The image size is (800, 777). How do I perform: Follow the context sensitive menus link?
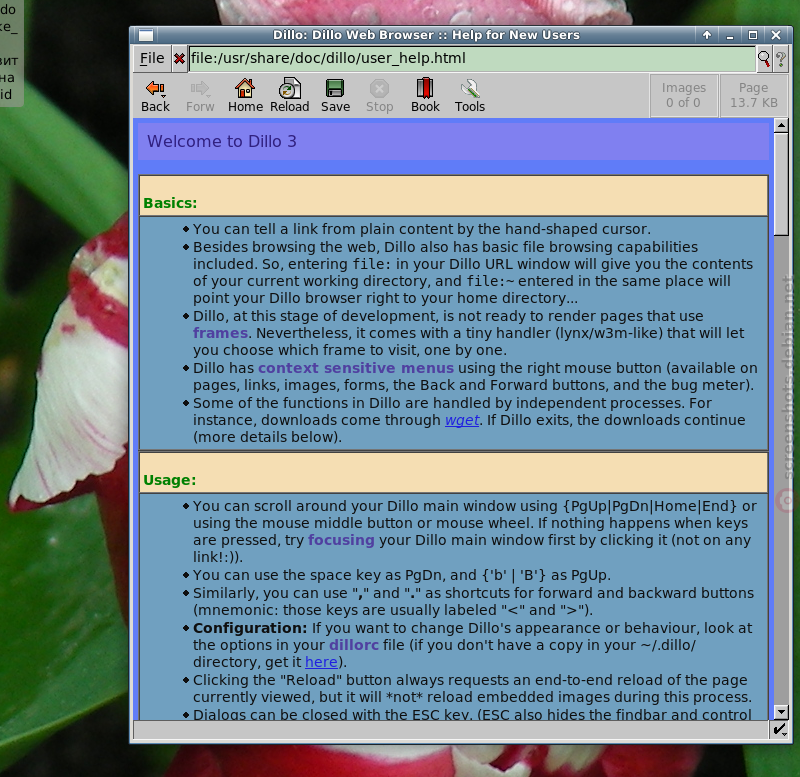click(x=356, y=368)
